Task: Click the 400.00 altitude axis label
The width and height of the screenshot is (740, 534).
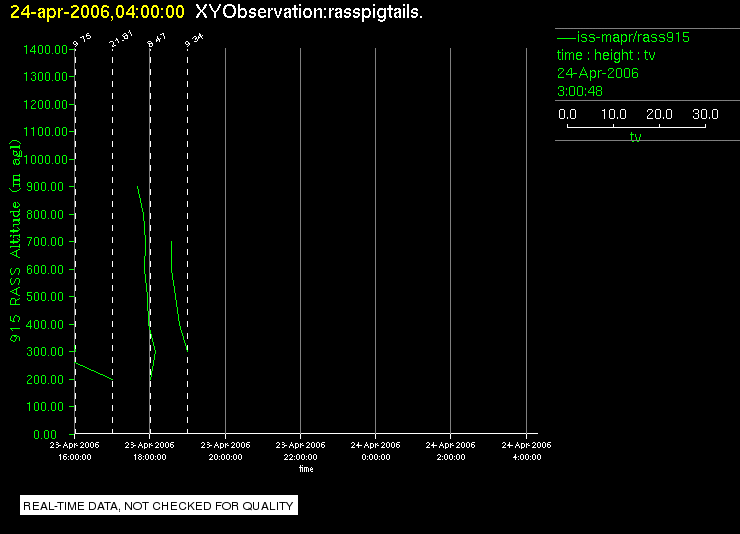Action: click(x=45, y=325)
